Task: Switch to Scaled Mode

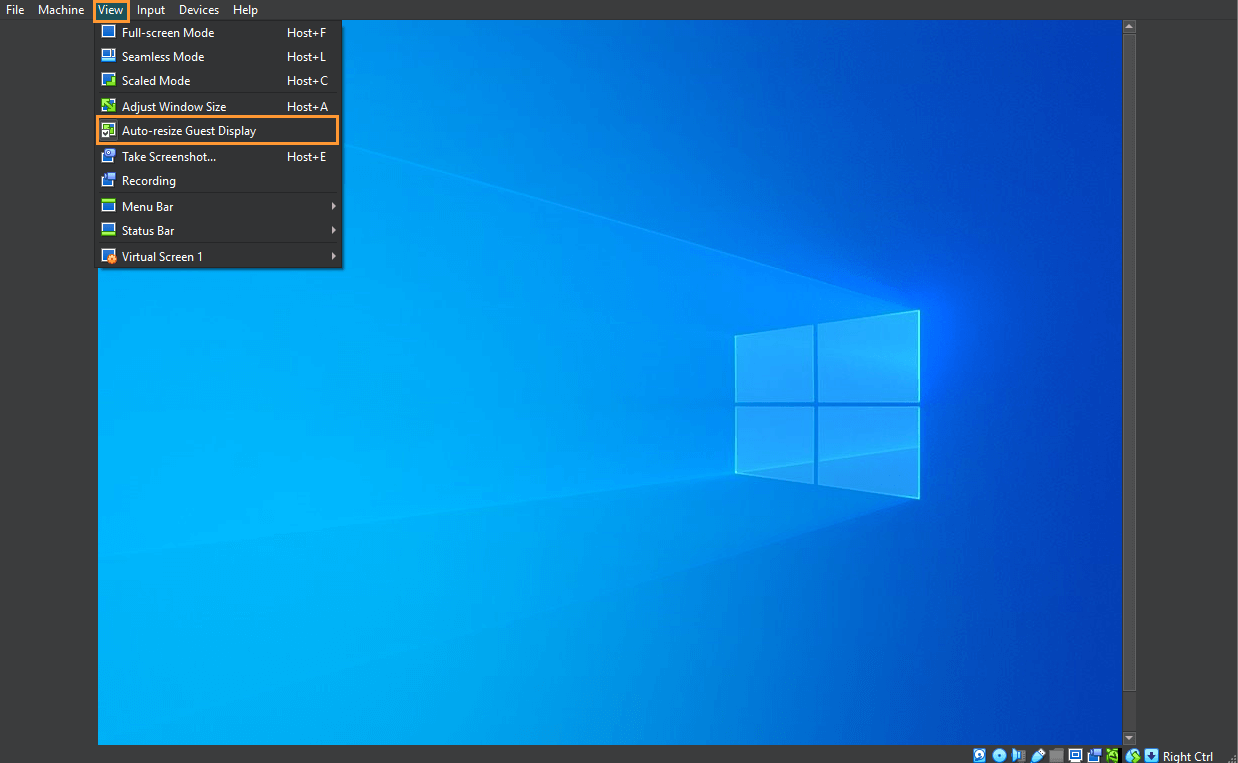Action: [x=218, y=81]
